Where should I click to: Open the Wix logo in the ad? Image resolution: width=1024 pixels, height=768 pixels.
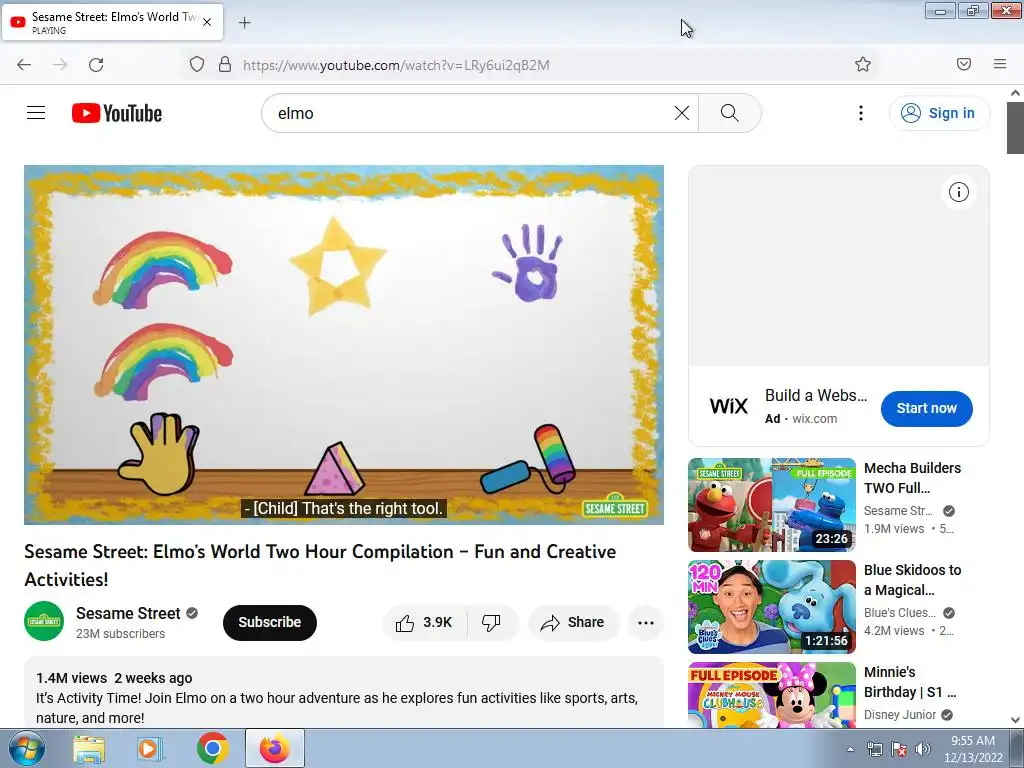[728, 406]
